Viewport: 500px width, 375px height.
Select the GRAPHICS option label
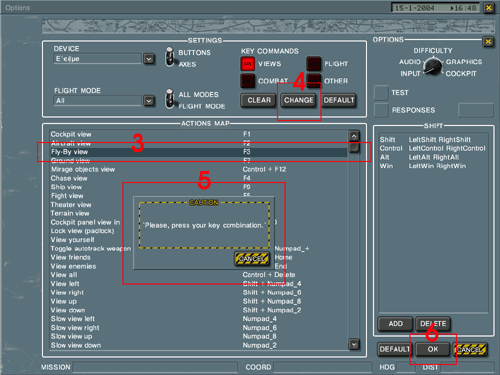464,62
